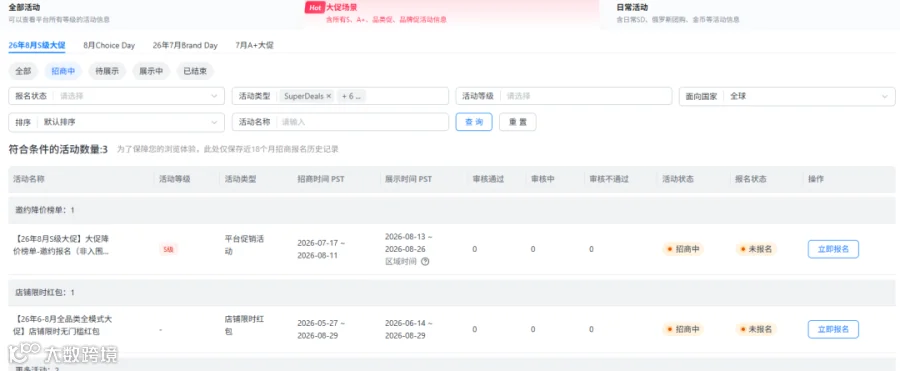Click the 活动名称 input field
Viewport: 900px width, 371px height.
click(x=340, y=122)
